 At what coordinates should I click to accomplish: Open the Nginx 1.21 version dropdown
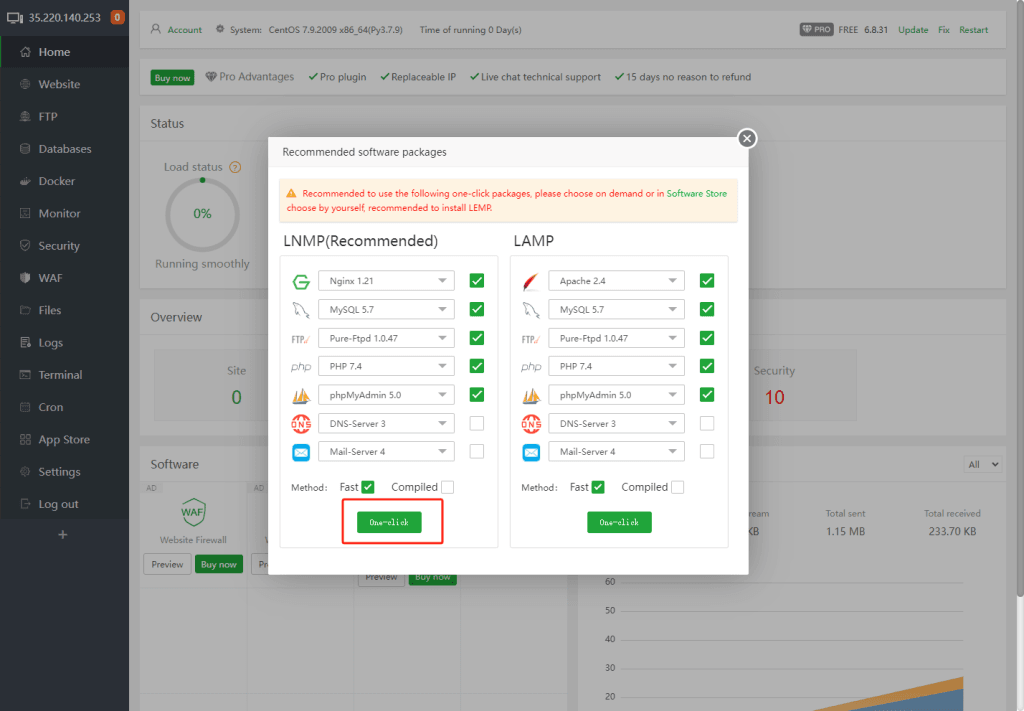[386, 282]
